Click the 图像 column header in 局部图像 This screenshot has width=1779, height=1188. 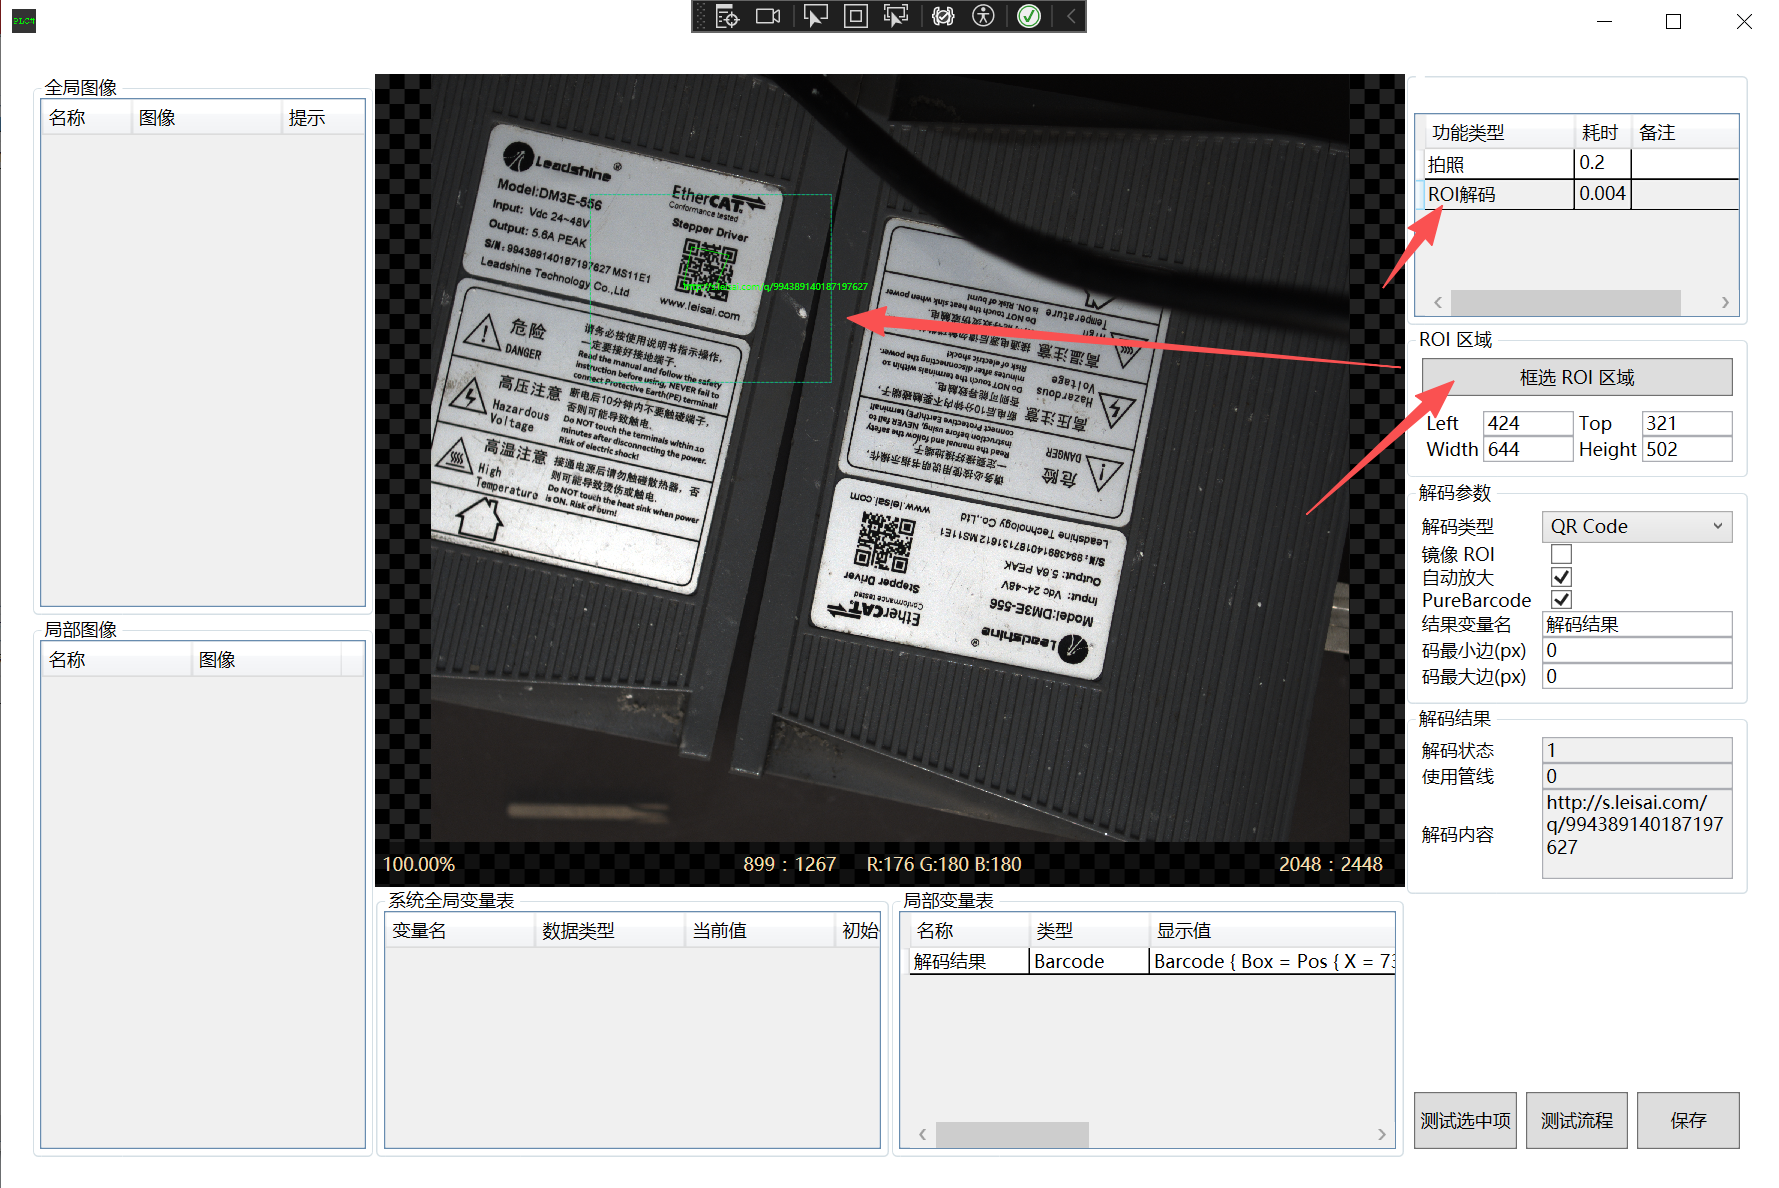[266, 660]
